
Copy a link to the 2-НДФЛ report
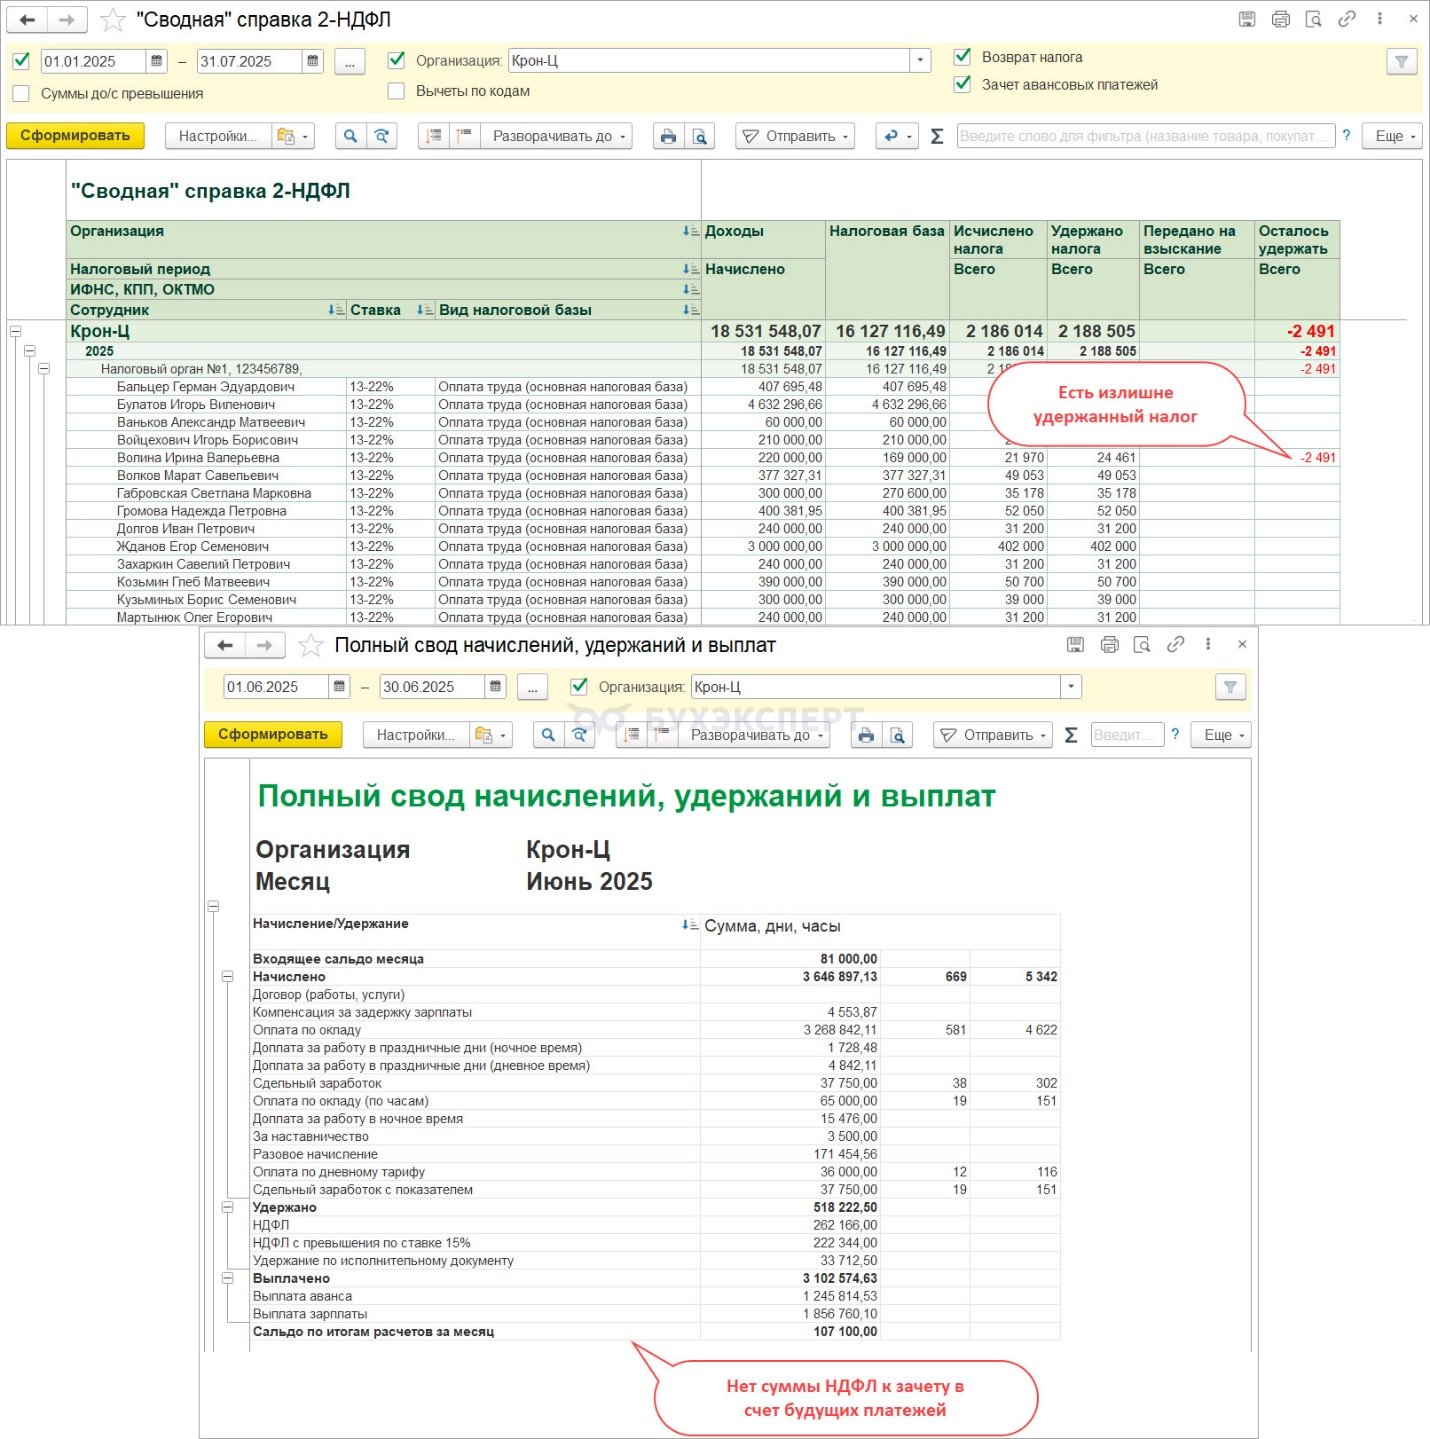[1347, 19]
